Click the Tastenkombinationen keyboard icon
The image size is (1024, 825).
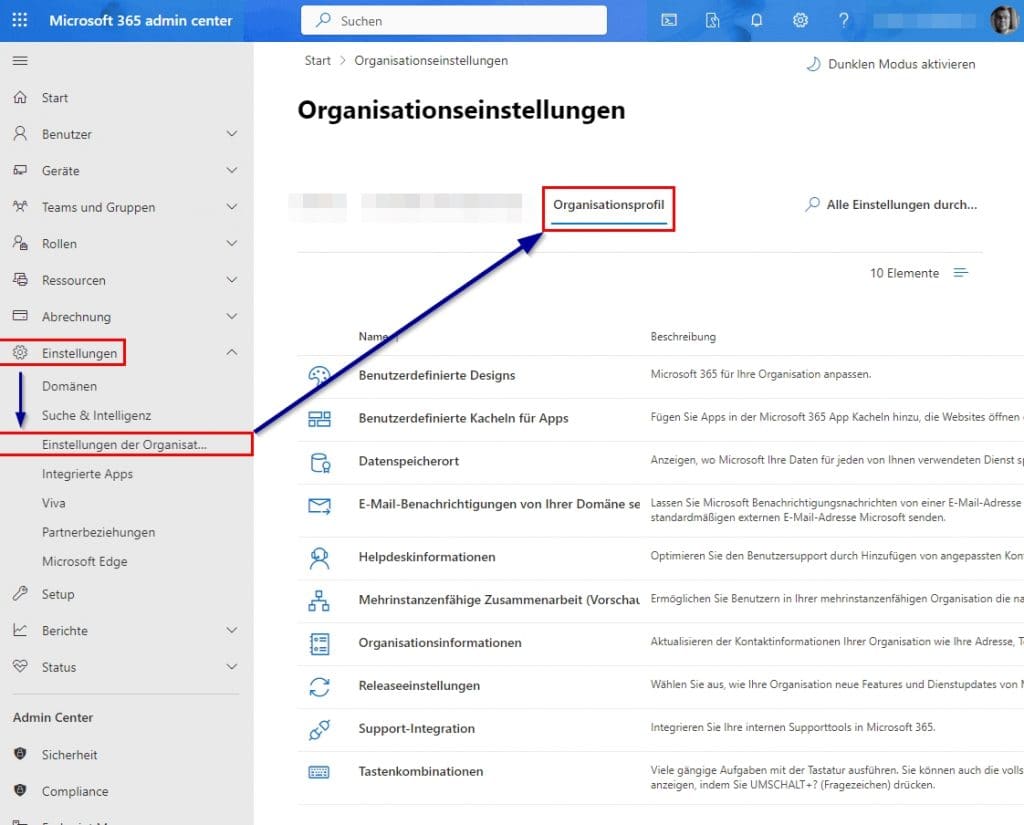pos(321,771)
